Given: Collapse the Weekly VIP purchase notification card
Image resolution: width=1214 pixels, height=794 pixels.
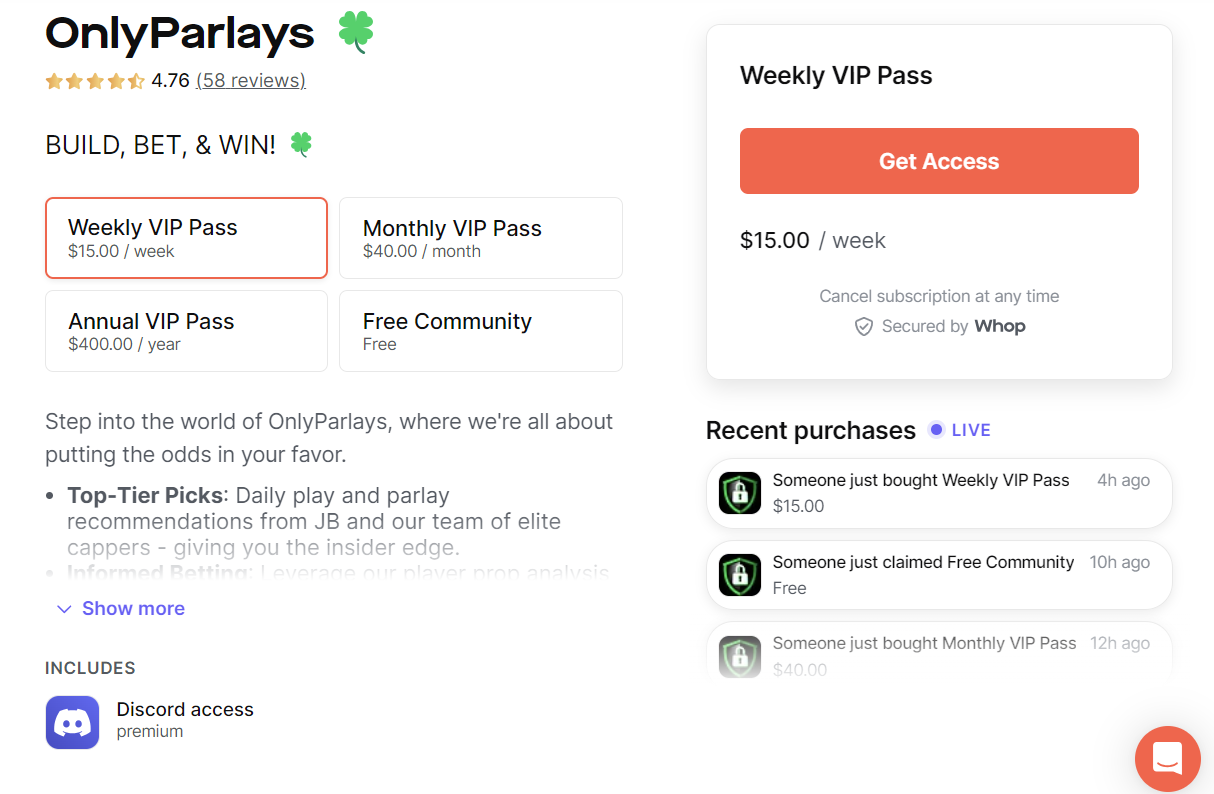Looking at the screenshot, I should pos(938,493).
